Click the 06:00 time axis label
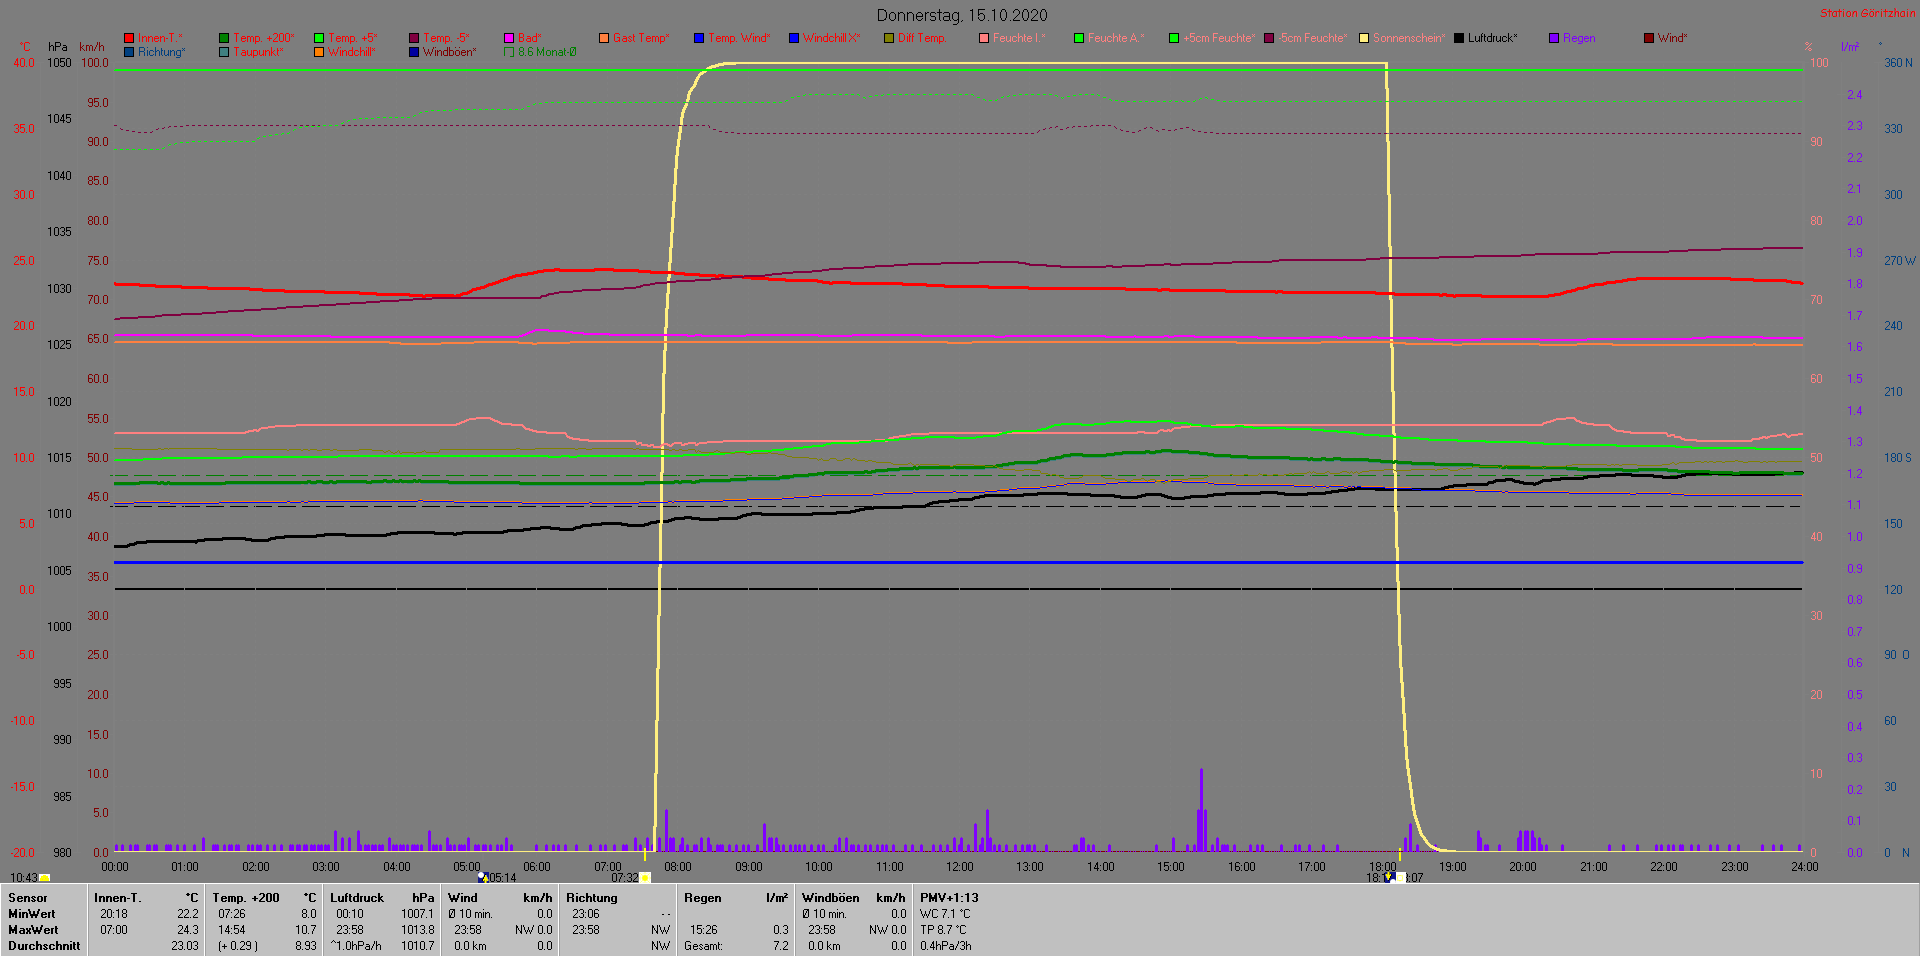 pos(537,867)
